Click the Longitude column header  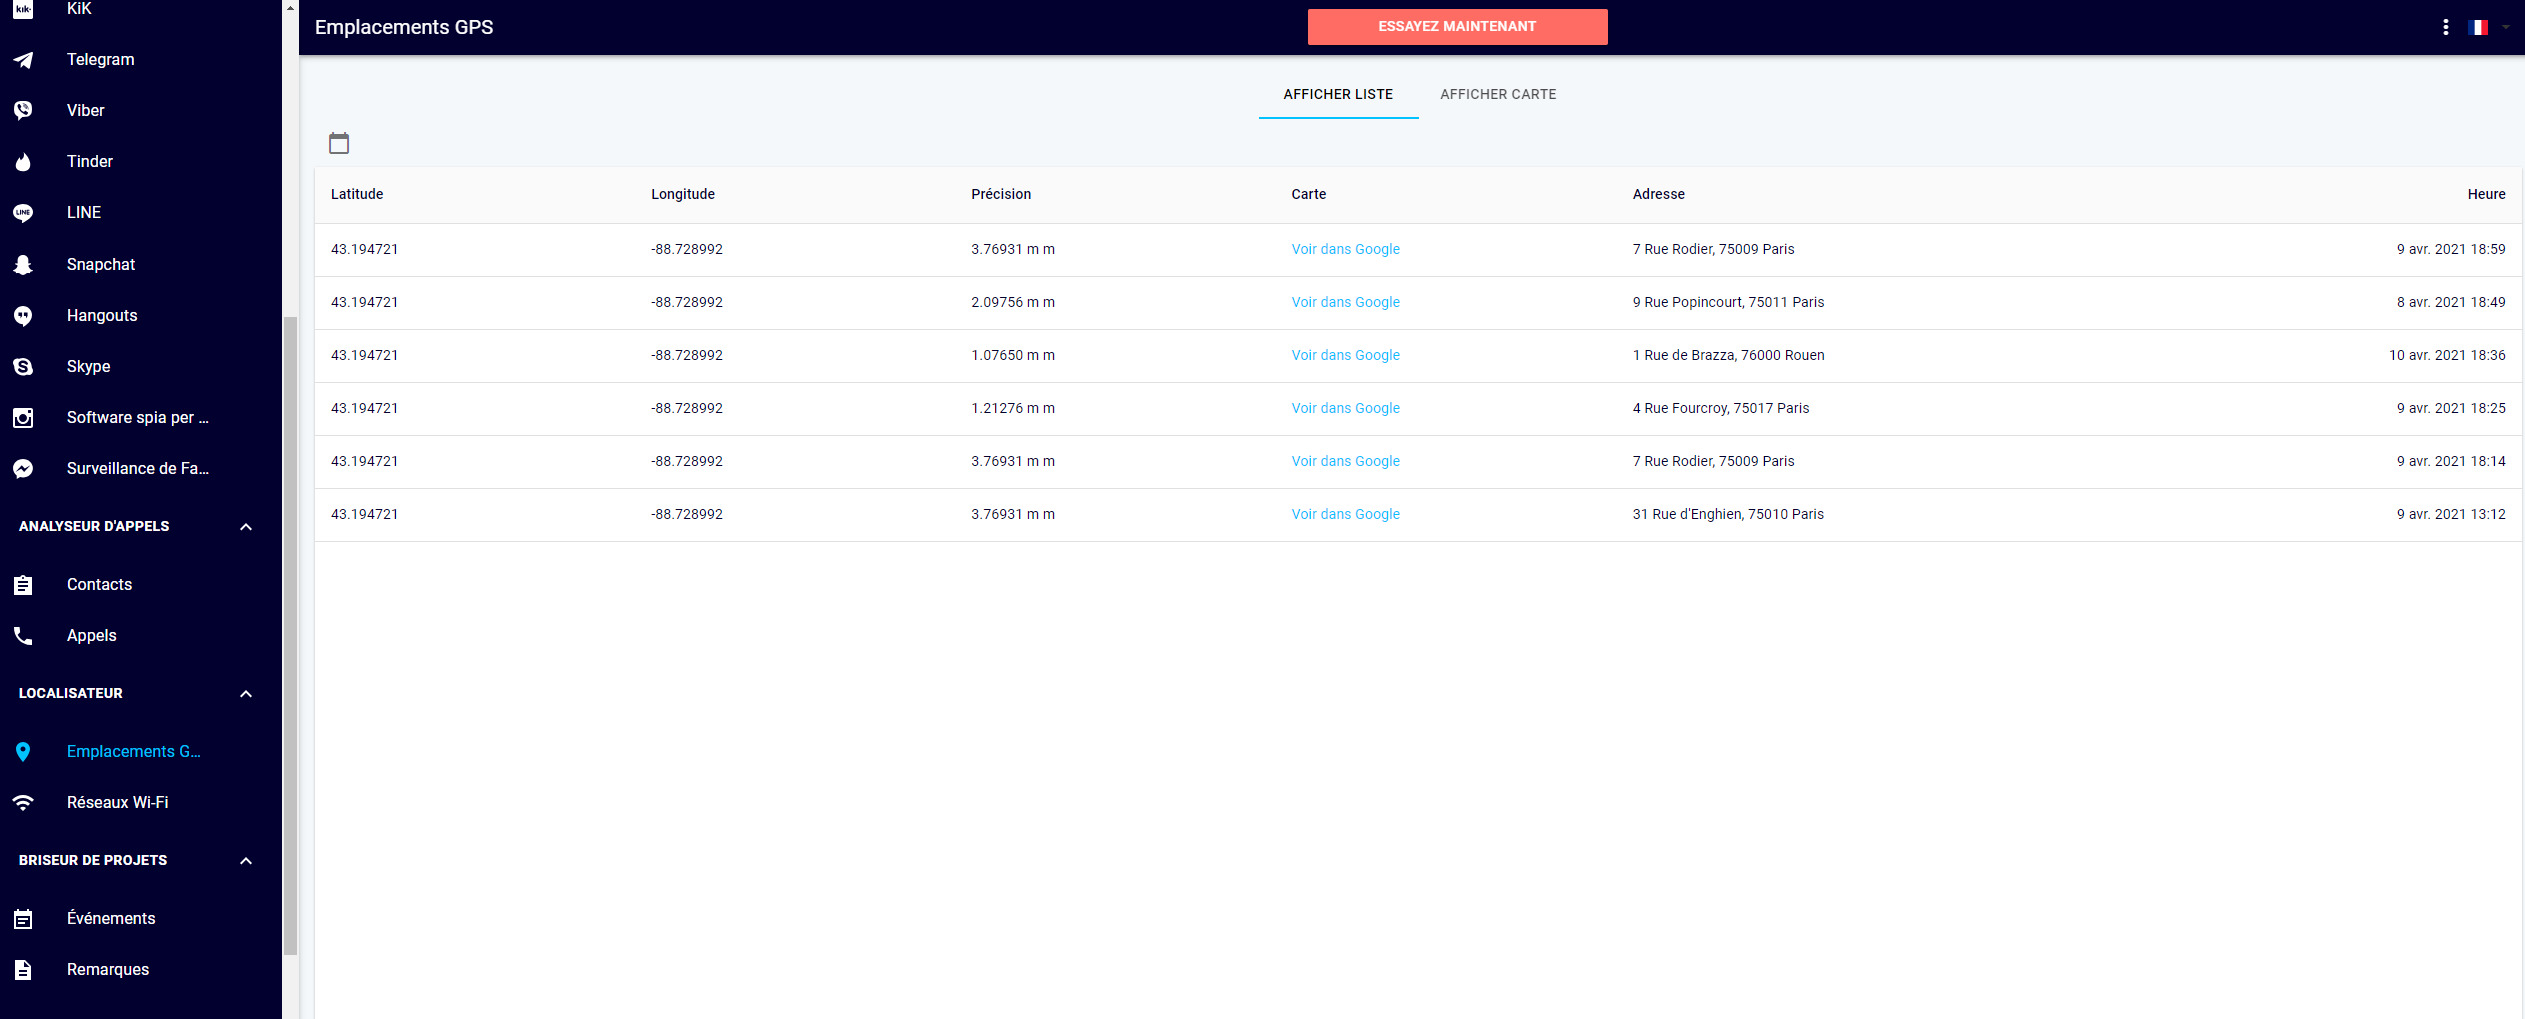pos(683,195)
